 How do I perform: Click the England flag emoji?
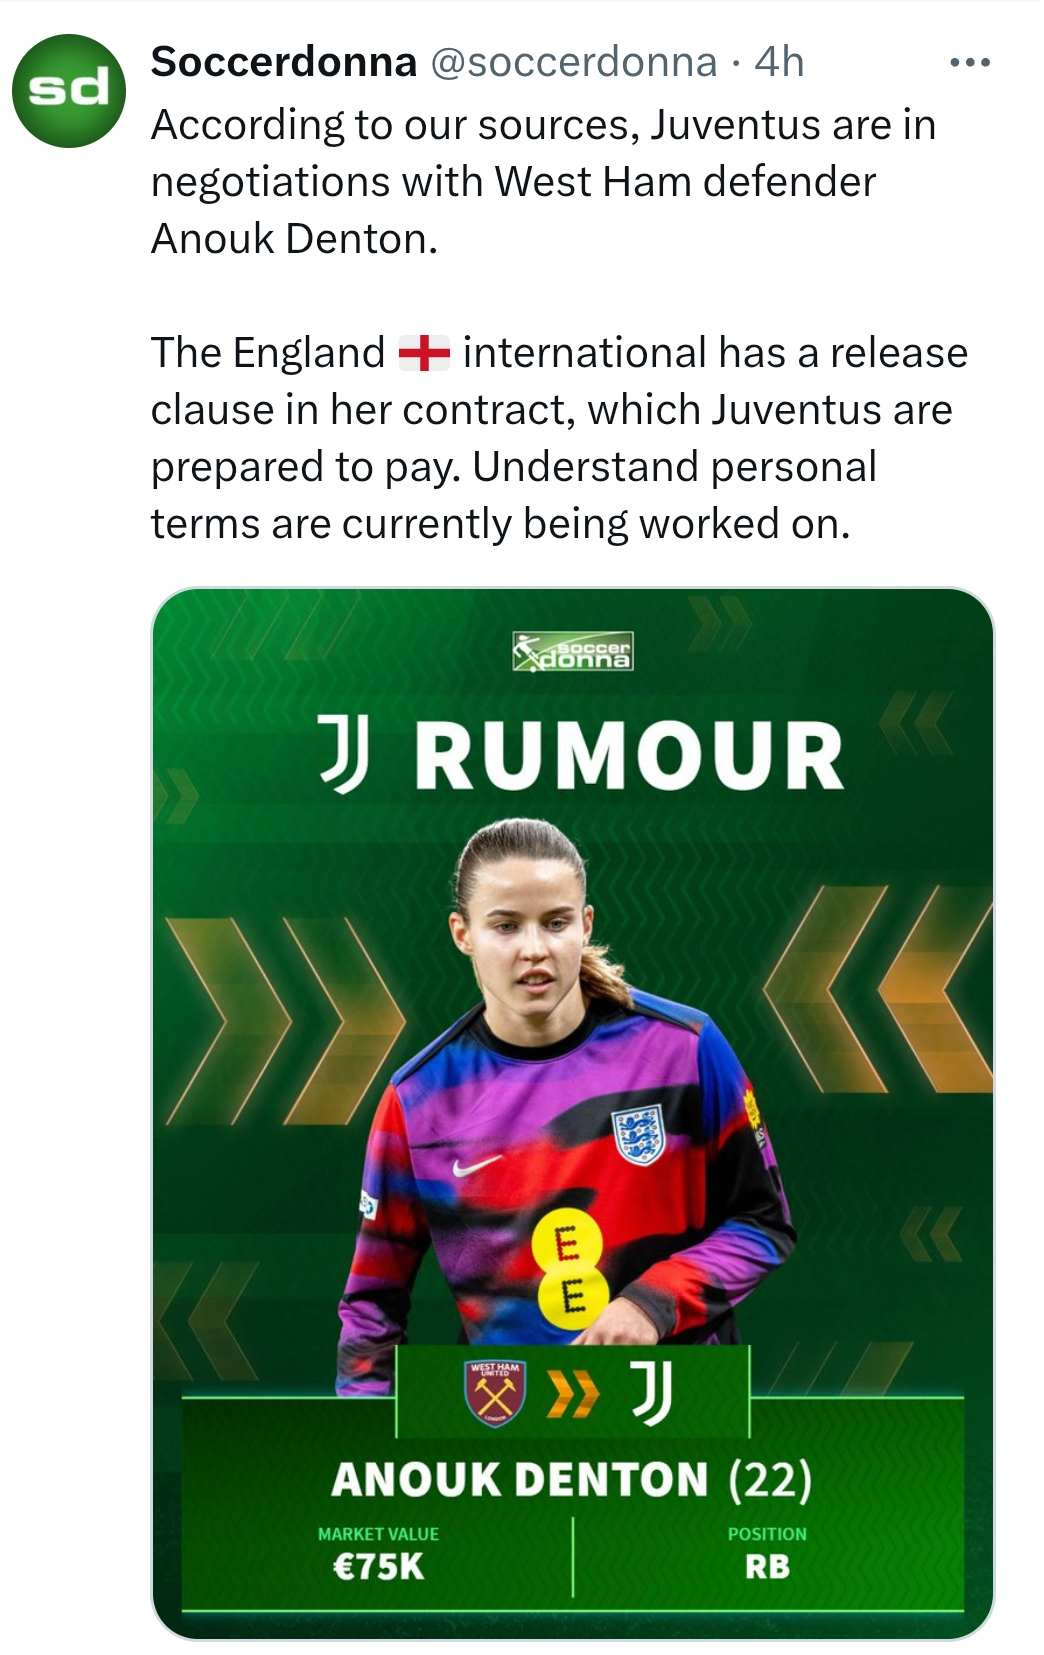tap(424, 353)
